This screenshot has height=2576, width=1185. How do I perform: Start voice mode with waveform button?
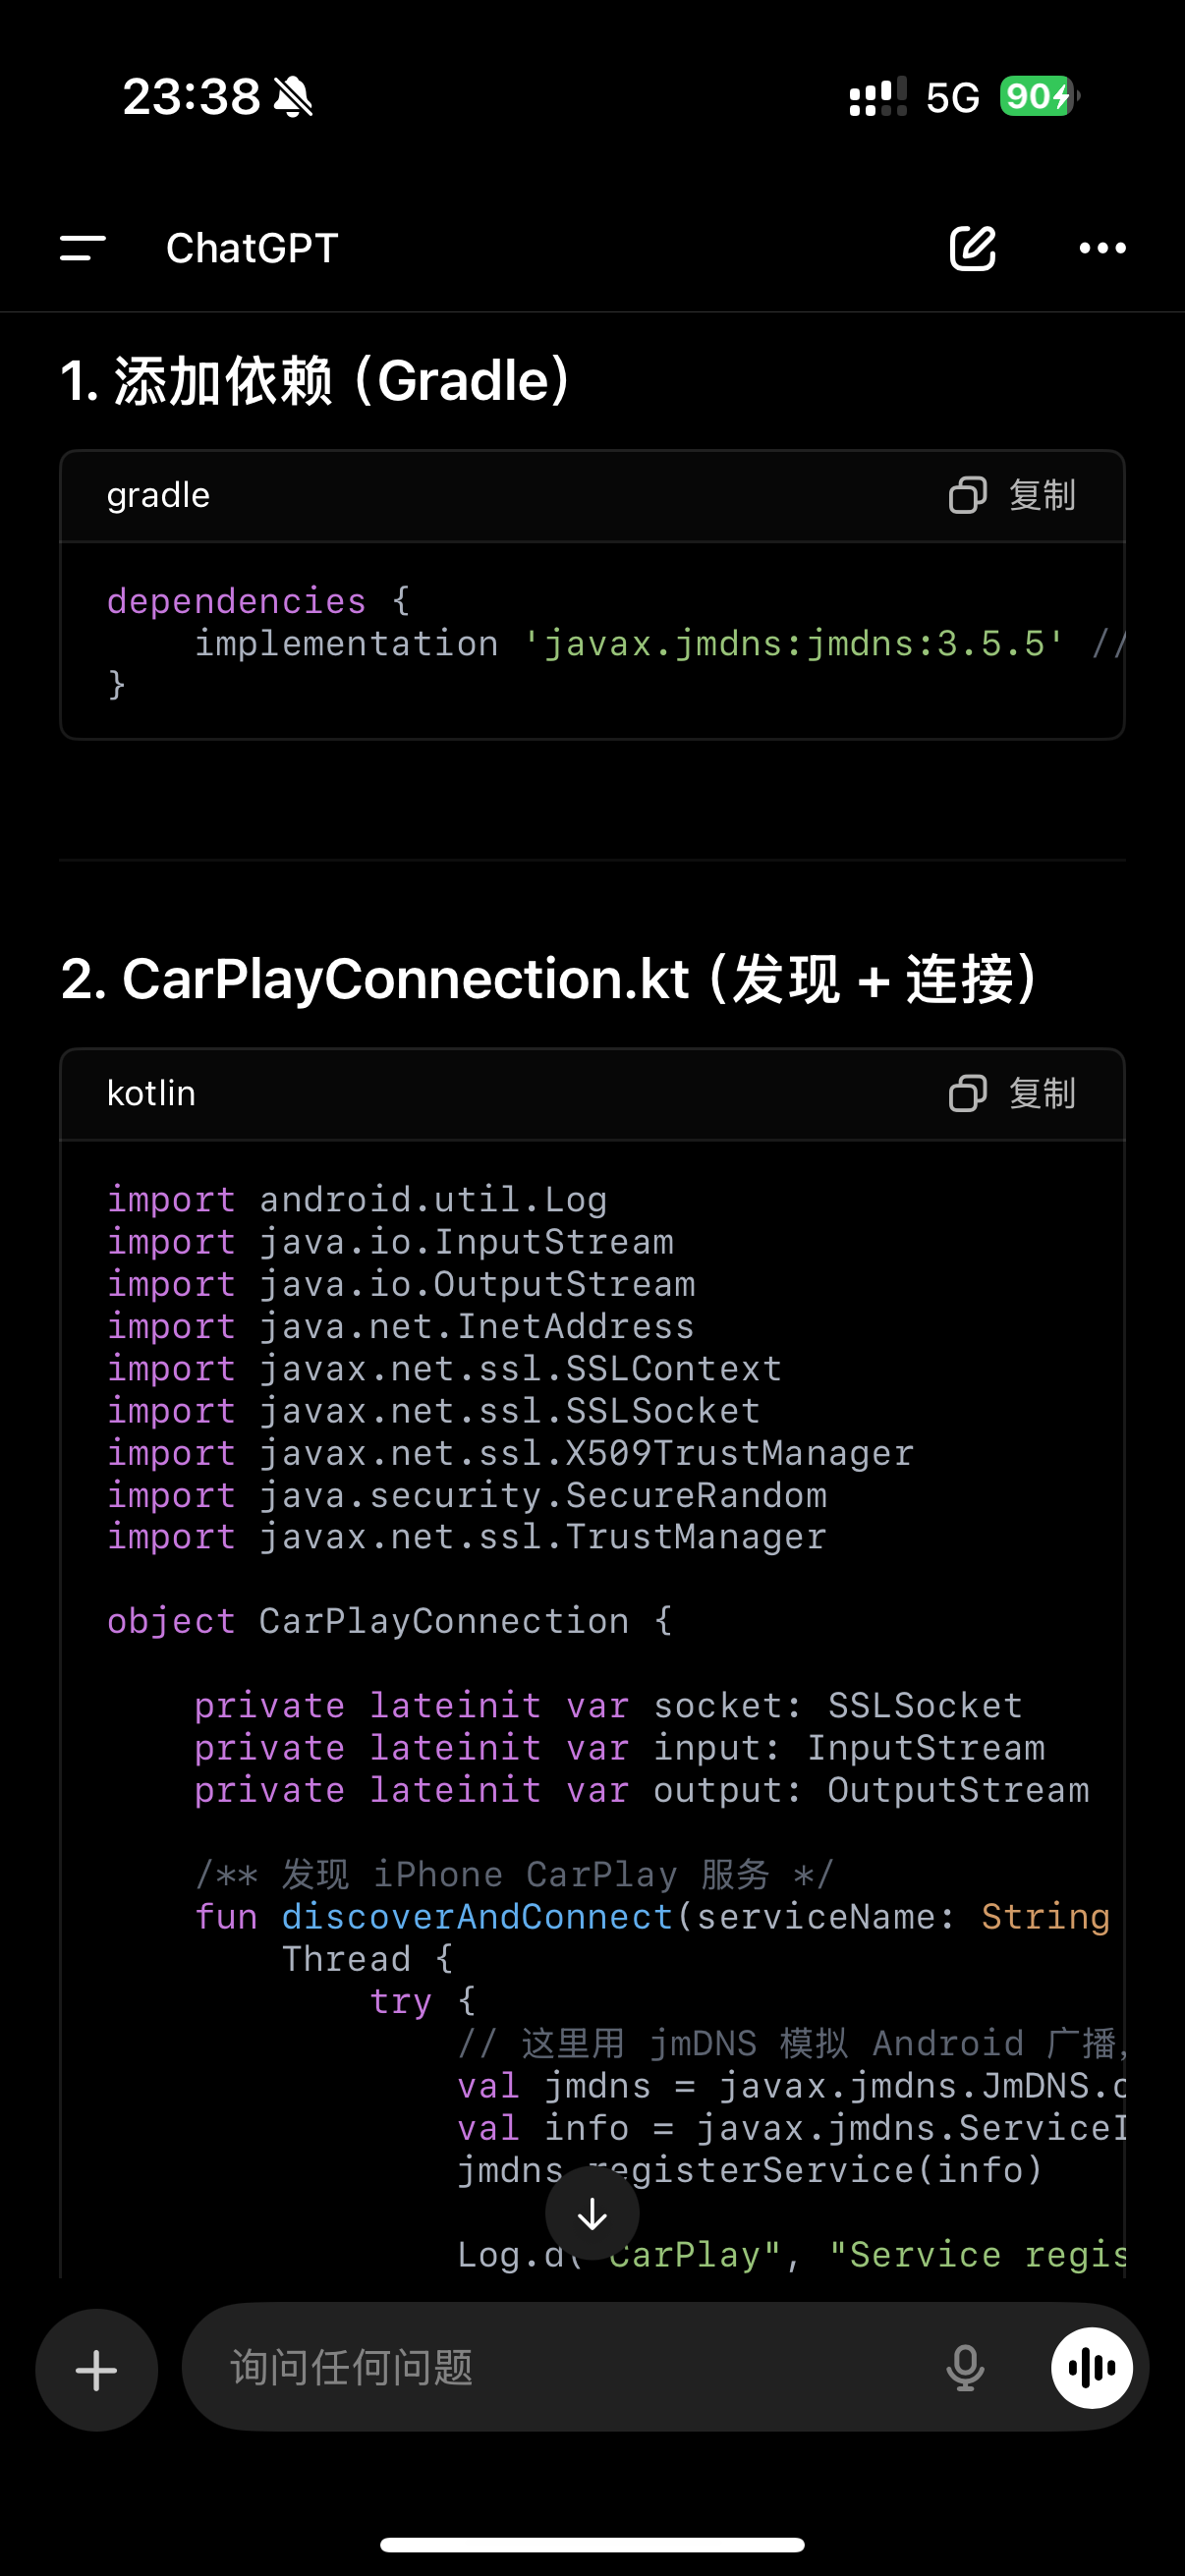point(1091,2368)
